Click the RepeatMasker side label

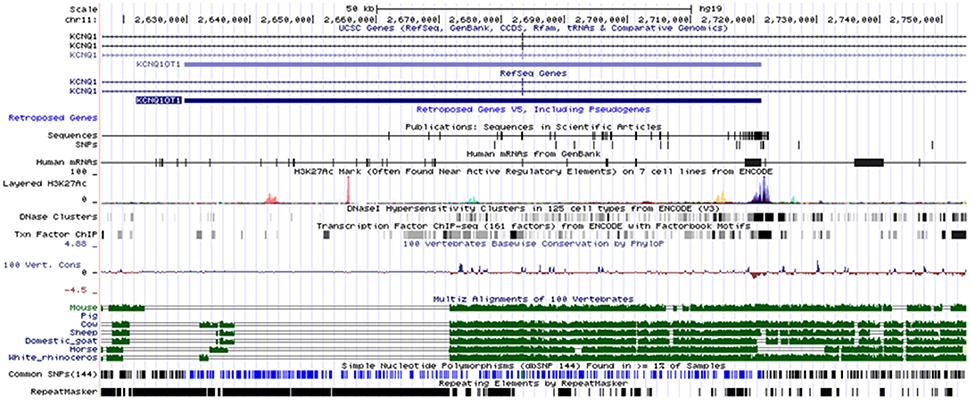[64, 391]
